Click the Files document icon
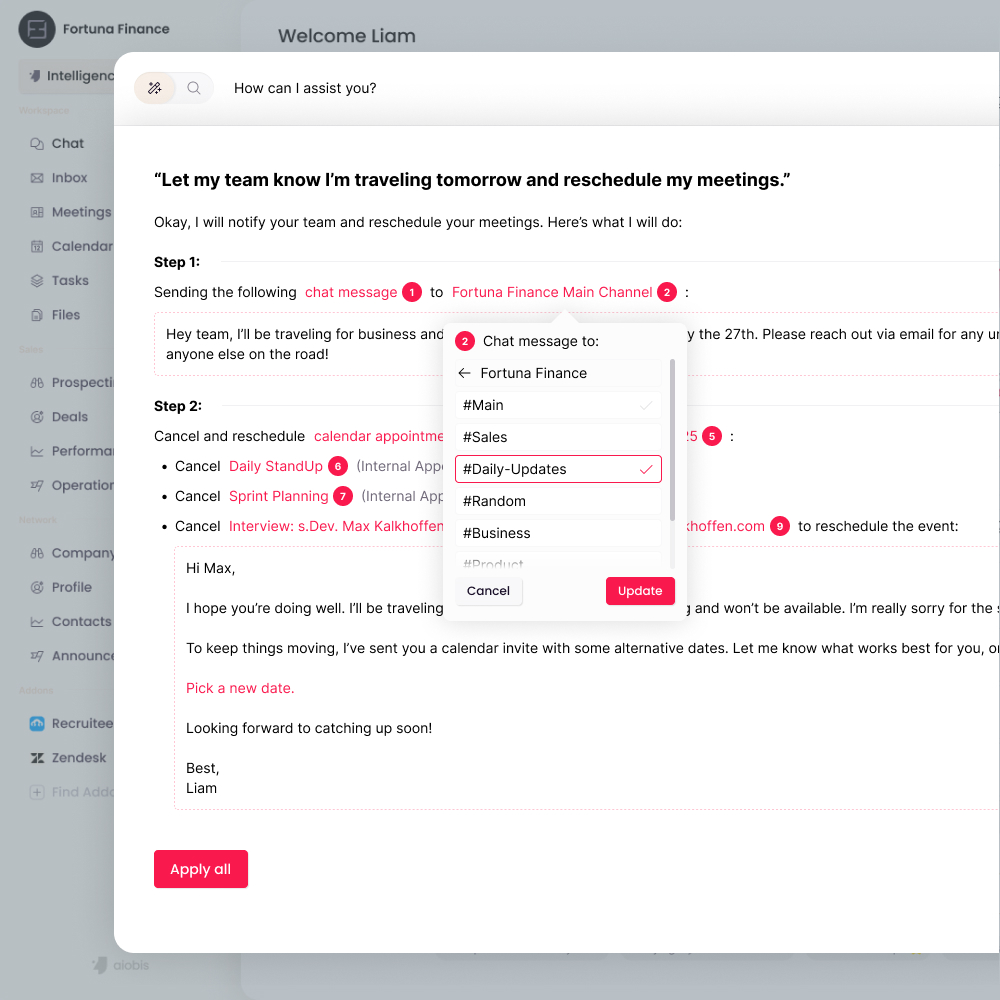 point(37,315)
